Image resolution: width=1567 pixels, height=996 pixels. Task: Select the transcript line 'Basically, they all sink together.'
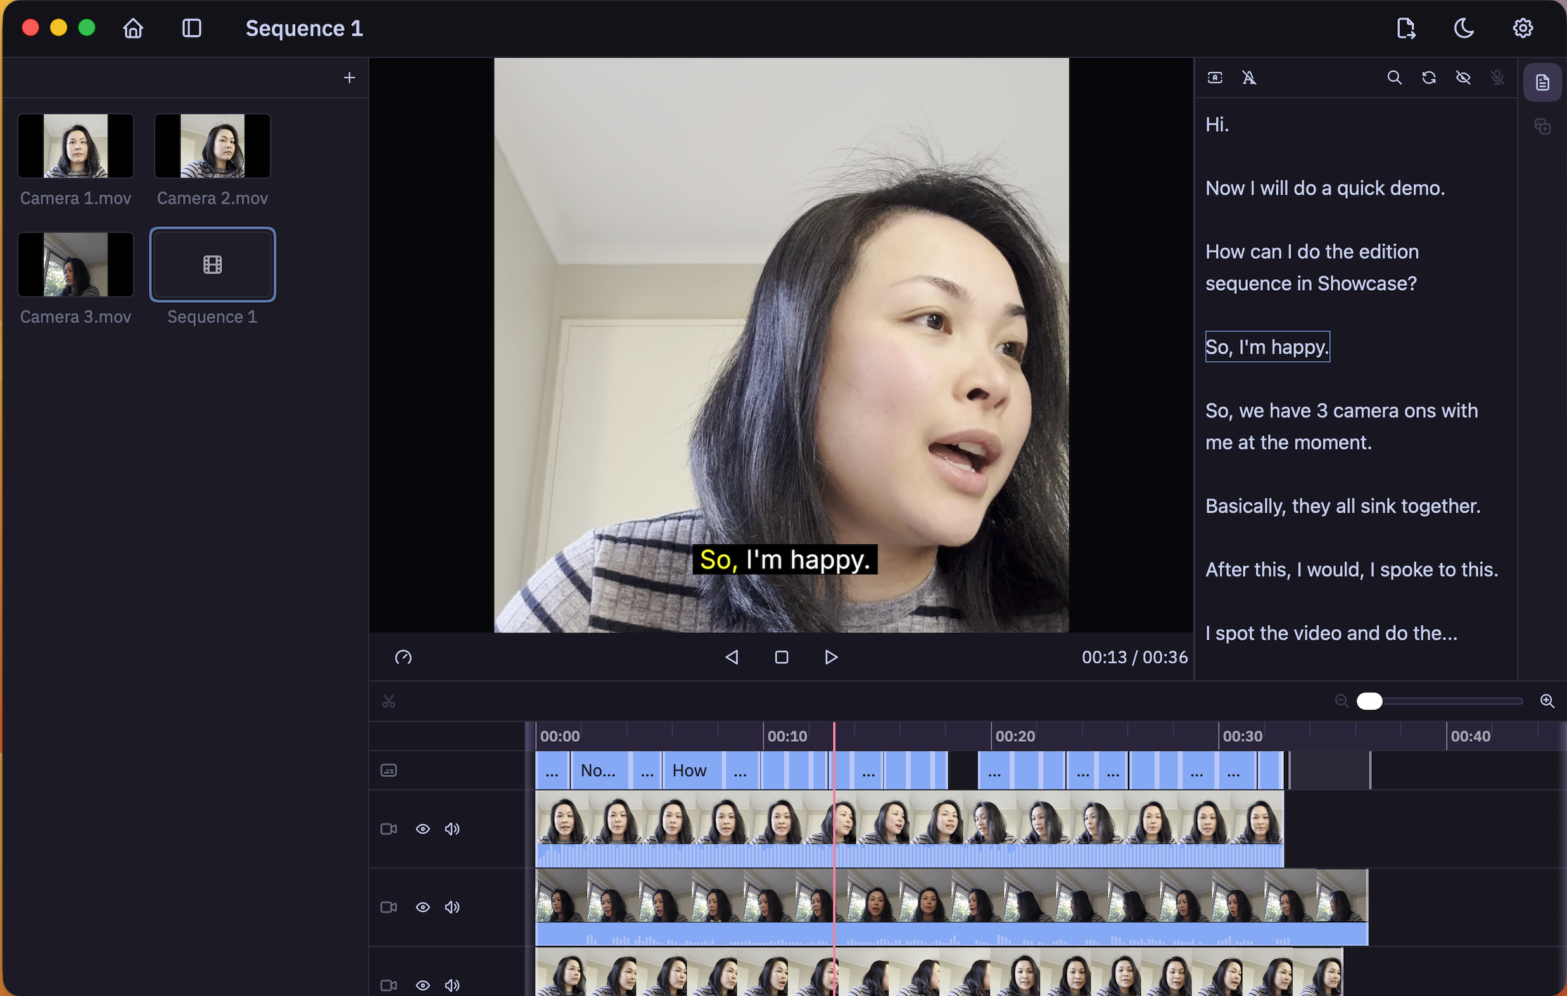coord(1342,506)
